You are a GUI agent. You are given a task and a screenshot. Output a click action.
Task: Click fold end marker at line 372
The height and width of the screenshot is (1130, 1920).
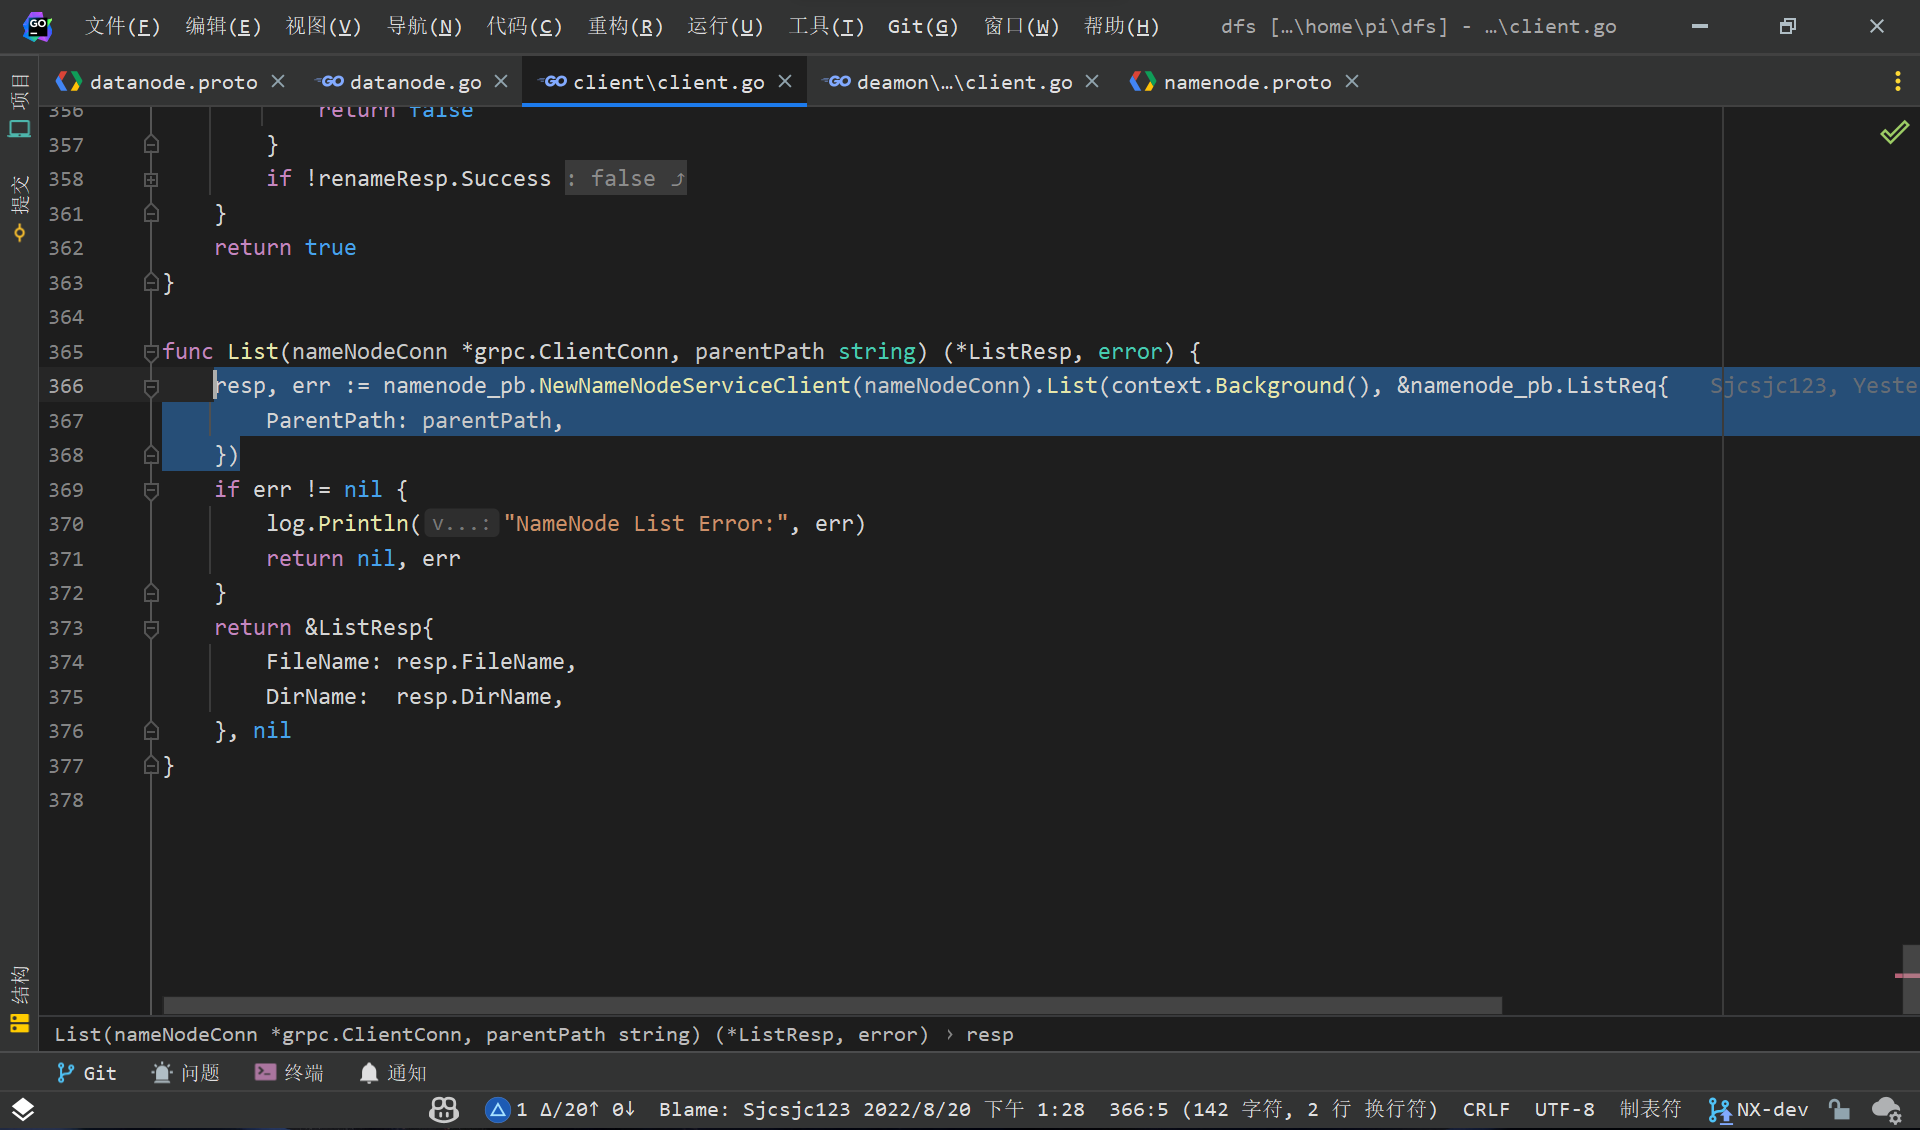point(151,593)
